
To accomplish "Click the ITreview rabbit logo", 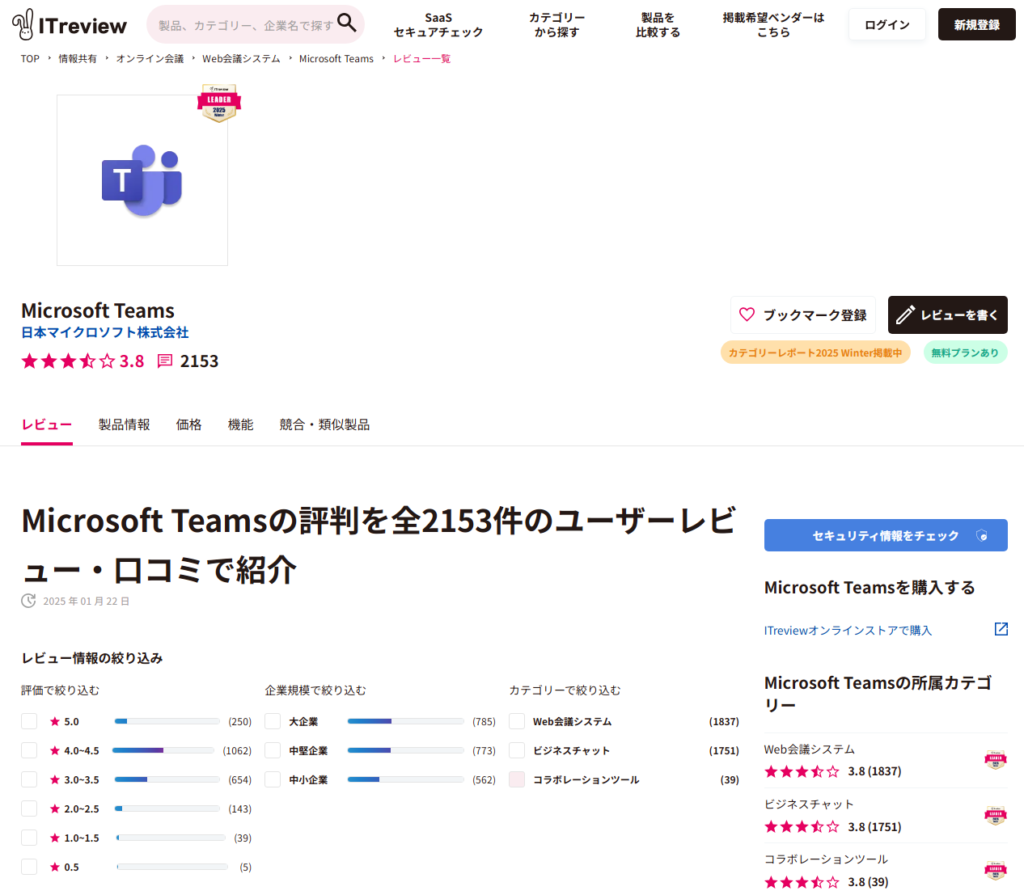I will 69,25.
